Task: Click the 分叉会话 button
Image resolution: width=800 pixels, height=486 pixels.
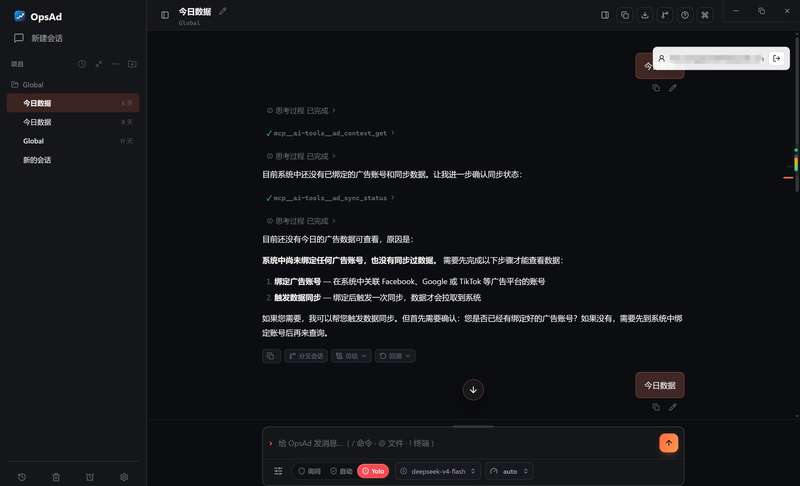Action: 306,356
